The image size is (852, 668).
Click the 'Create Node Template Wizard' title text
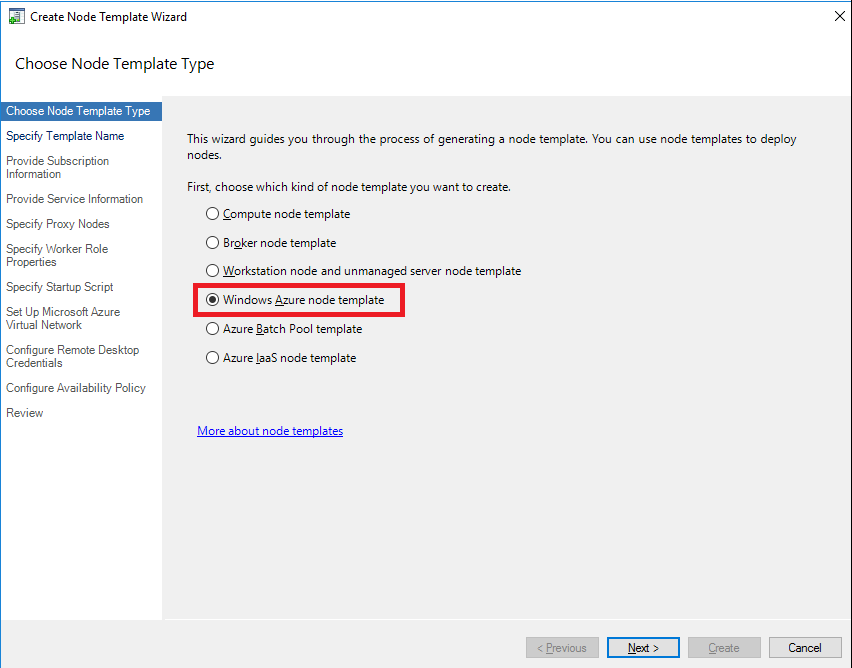pyautogui.click(x=108, y=17)
